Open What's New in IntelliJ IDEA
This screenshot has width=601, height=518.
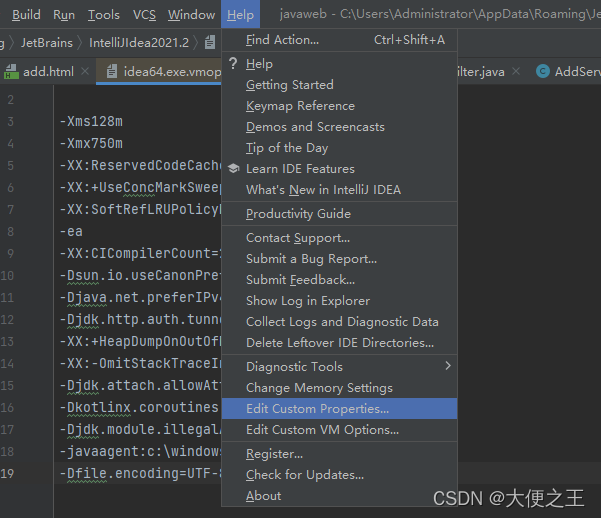click(x=340, y=190)
